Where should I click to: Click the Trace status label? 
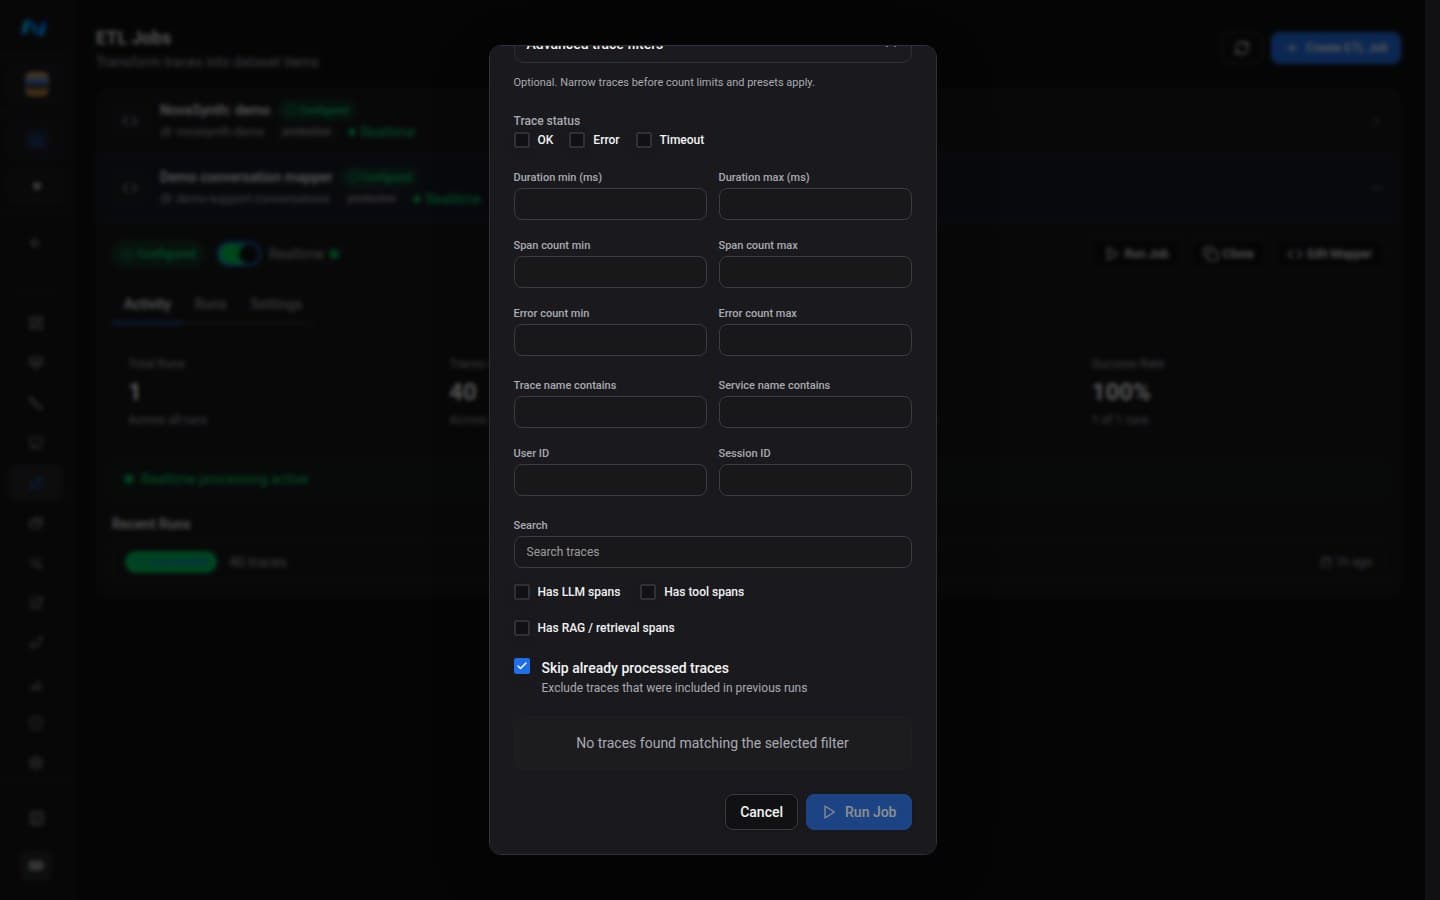click(547, 121)
